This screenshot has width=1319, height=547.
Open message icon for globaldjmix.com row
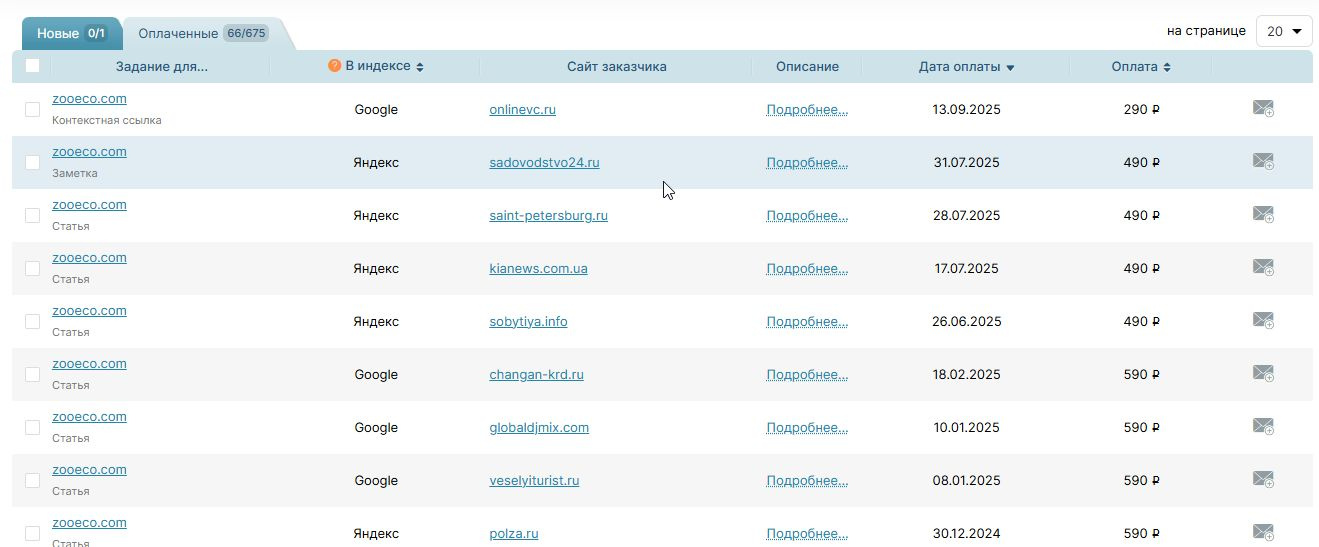click(x=1263, y=427)
